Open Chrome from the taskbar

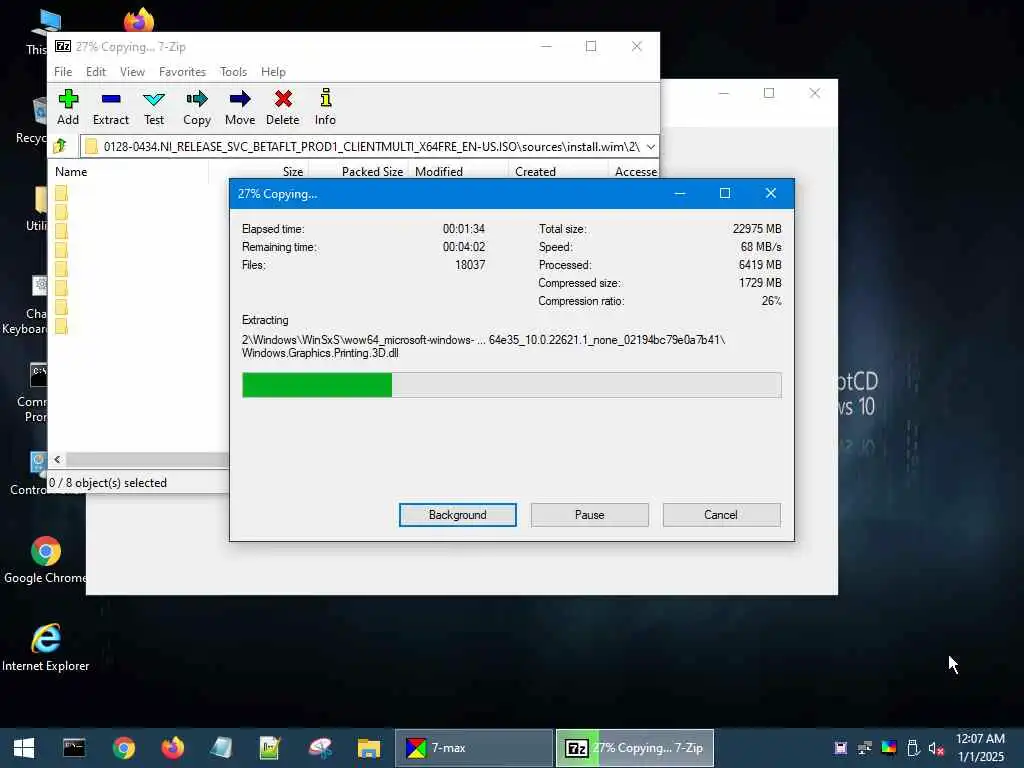[x=123, y=748]
